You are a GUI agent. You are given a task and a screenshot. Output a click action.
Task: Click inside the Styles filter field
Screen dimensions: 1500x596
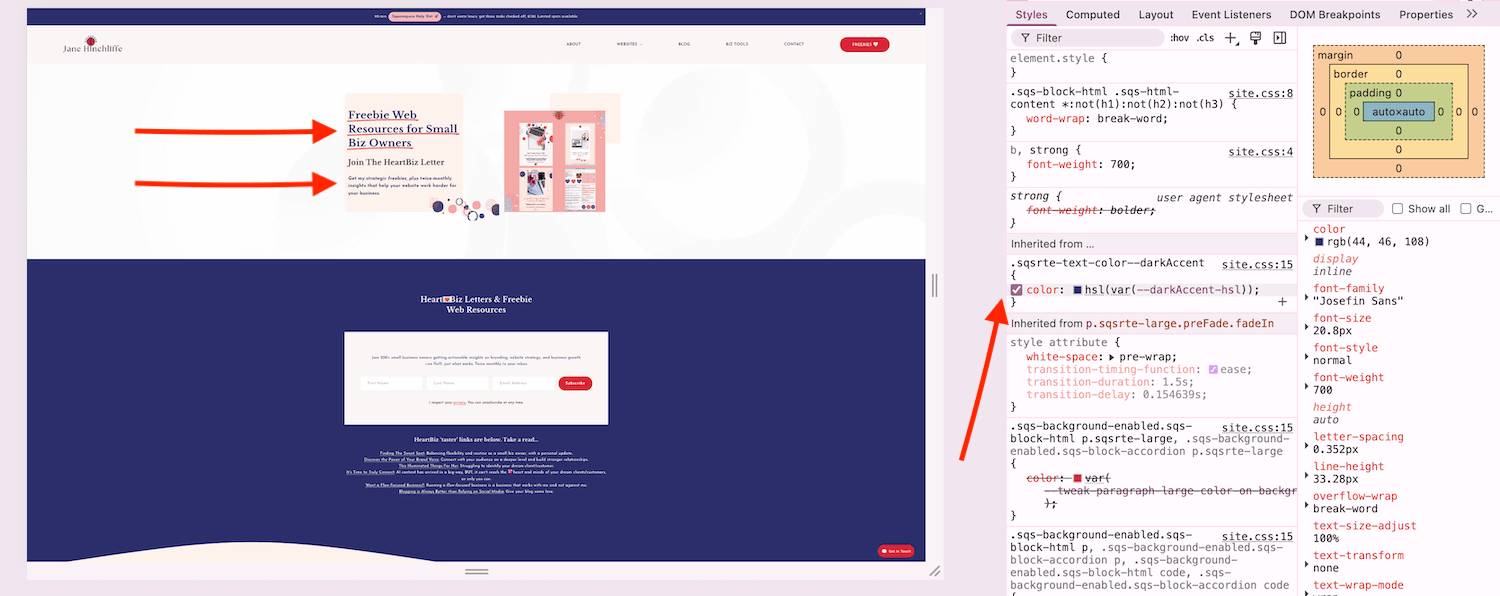1090,37
